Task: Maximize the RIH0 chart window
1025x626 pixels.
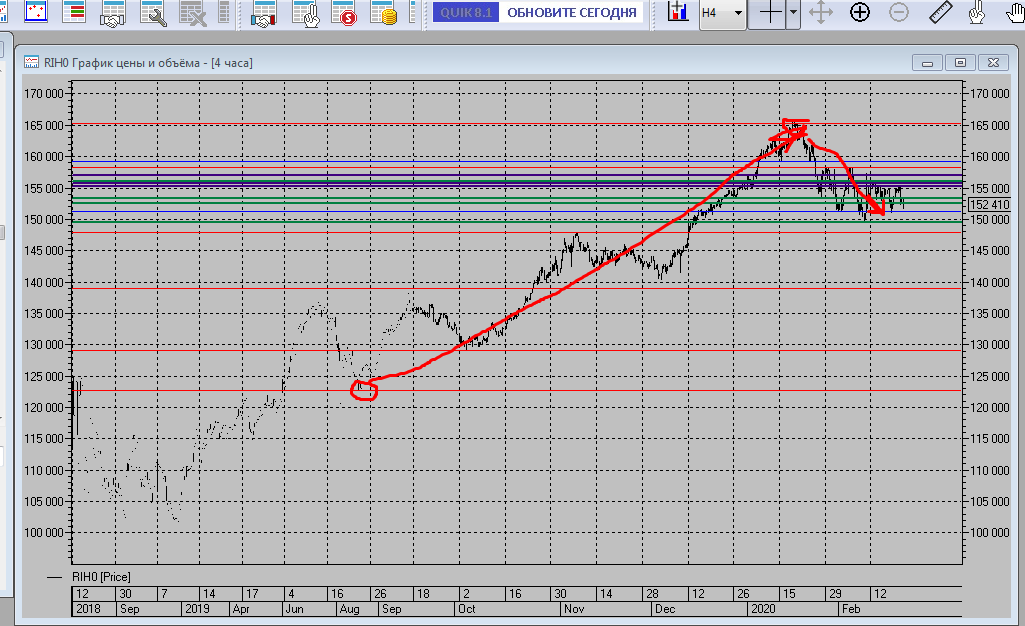Action: click(x=960, y=63)
